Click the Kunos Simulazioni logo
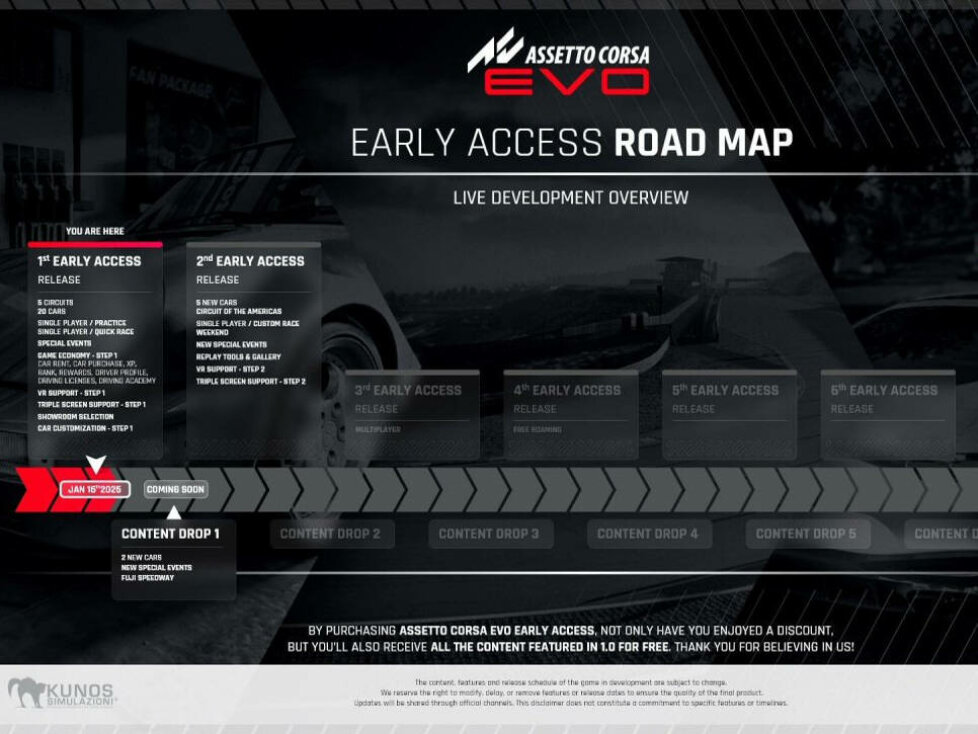Image resolution: width=978 pixels, height=734 pixels. point(62,693)
